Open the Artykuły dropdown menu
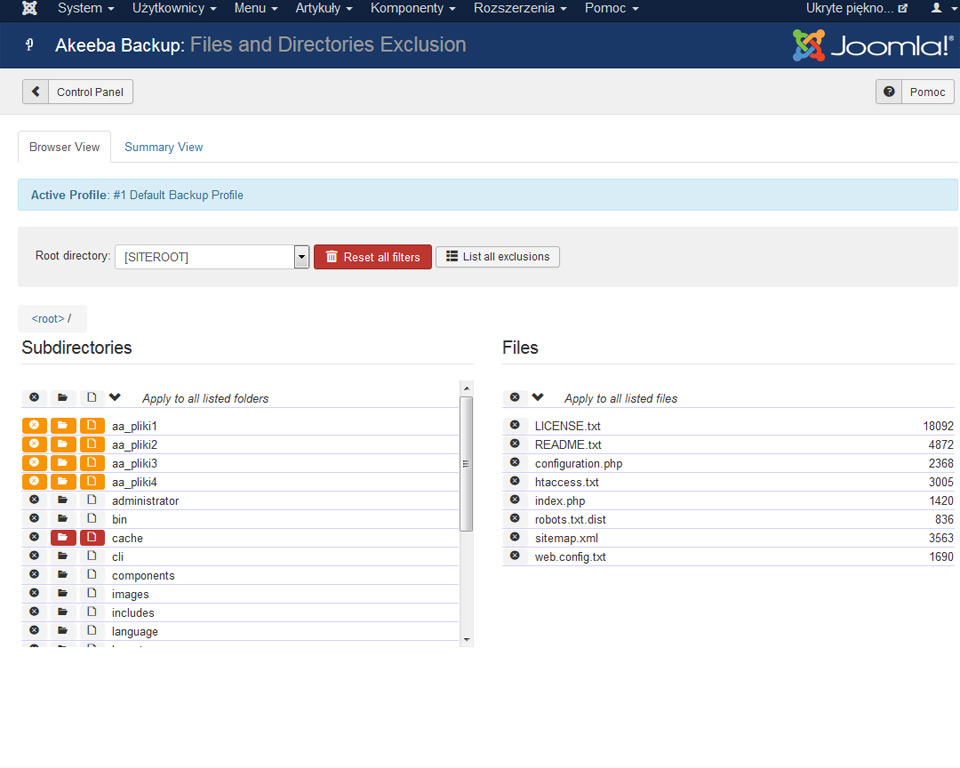Image resolution: width=960 pixels, height=768 pixels. click(x=324, y=8)
